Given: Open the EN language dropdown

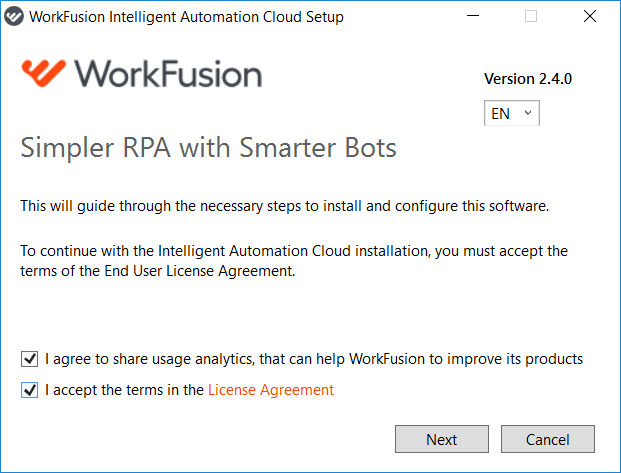Looking at the screenshot, I should pyautogui.click(x=512, y=113).
